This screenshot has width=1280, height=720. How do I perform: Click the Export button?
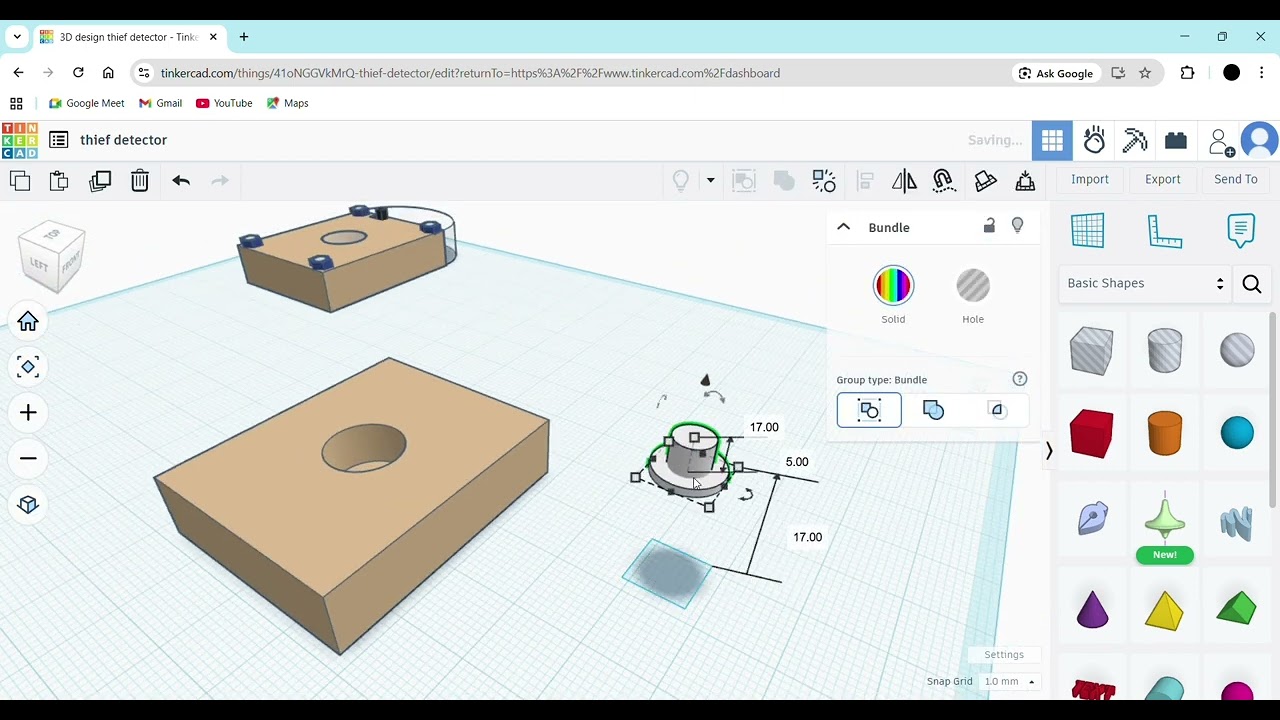1163,179
